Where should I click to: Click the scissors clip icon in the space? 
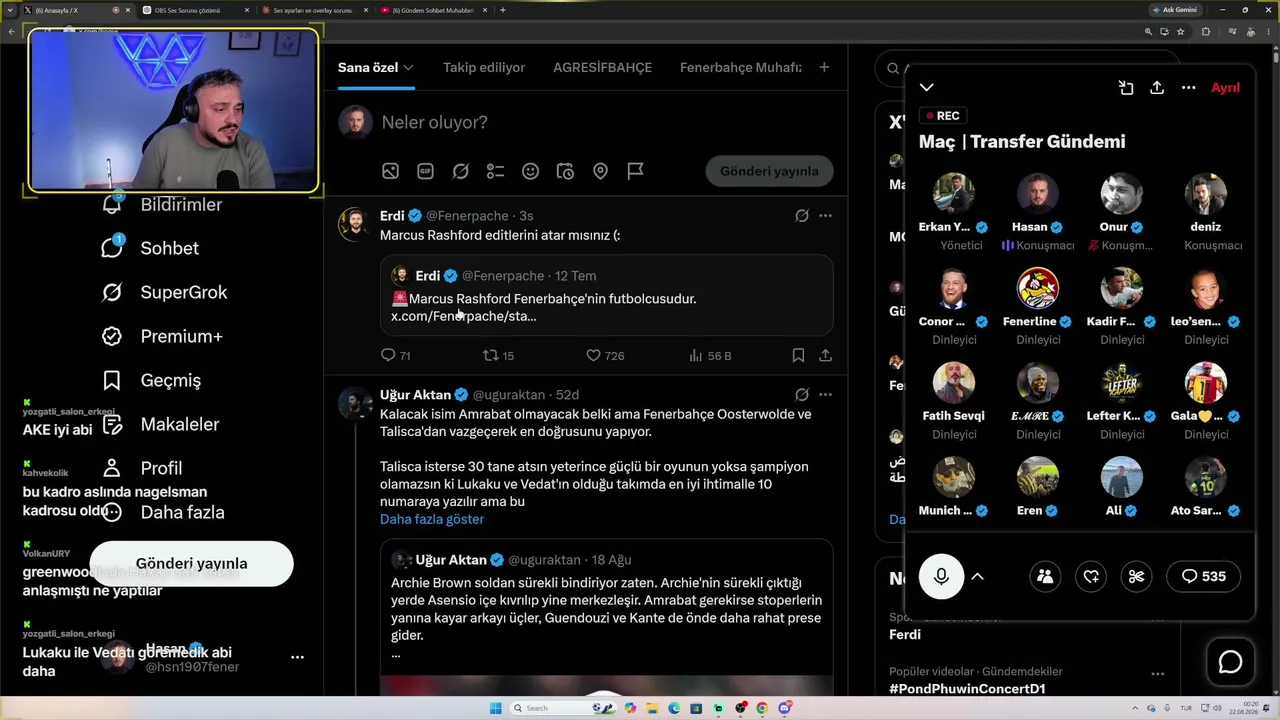click(x=1136, y=576)
